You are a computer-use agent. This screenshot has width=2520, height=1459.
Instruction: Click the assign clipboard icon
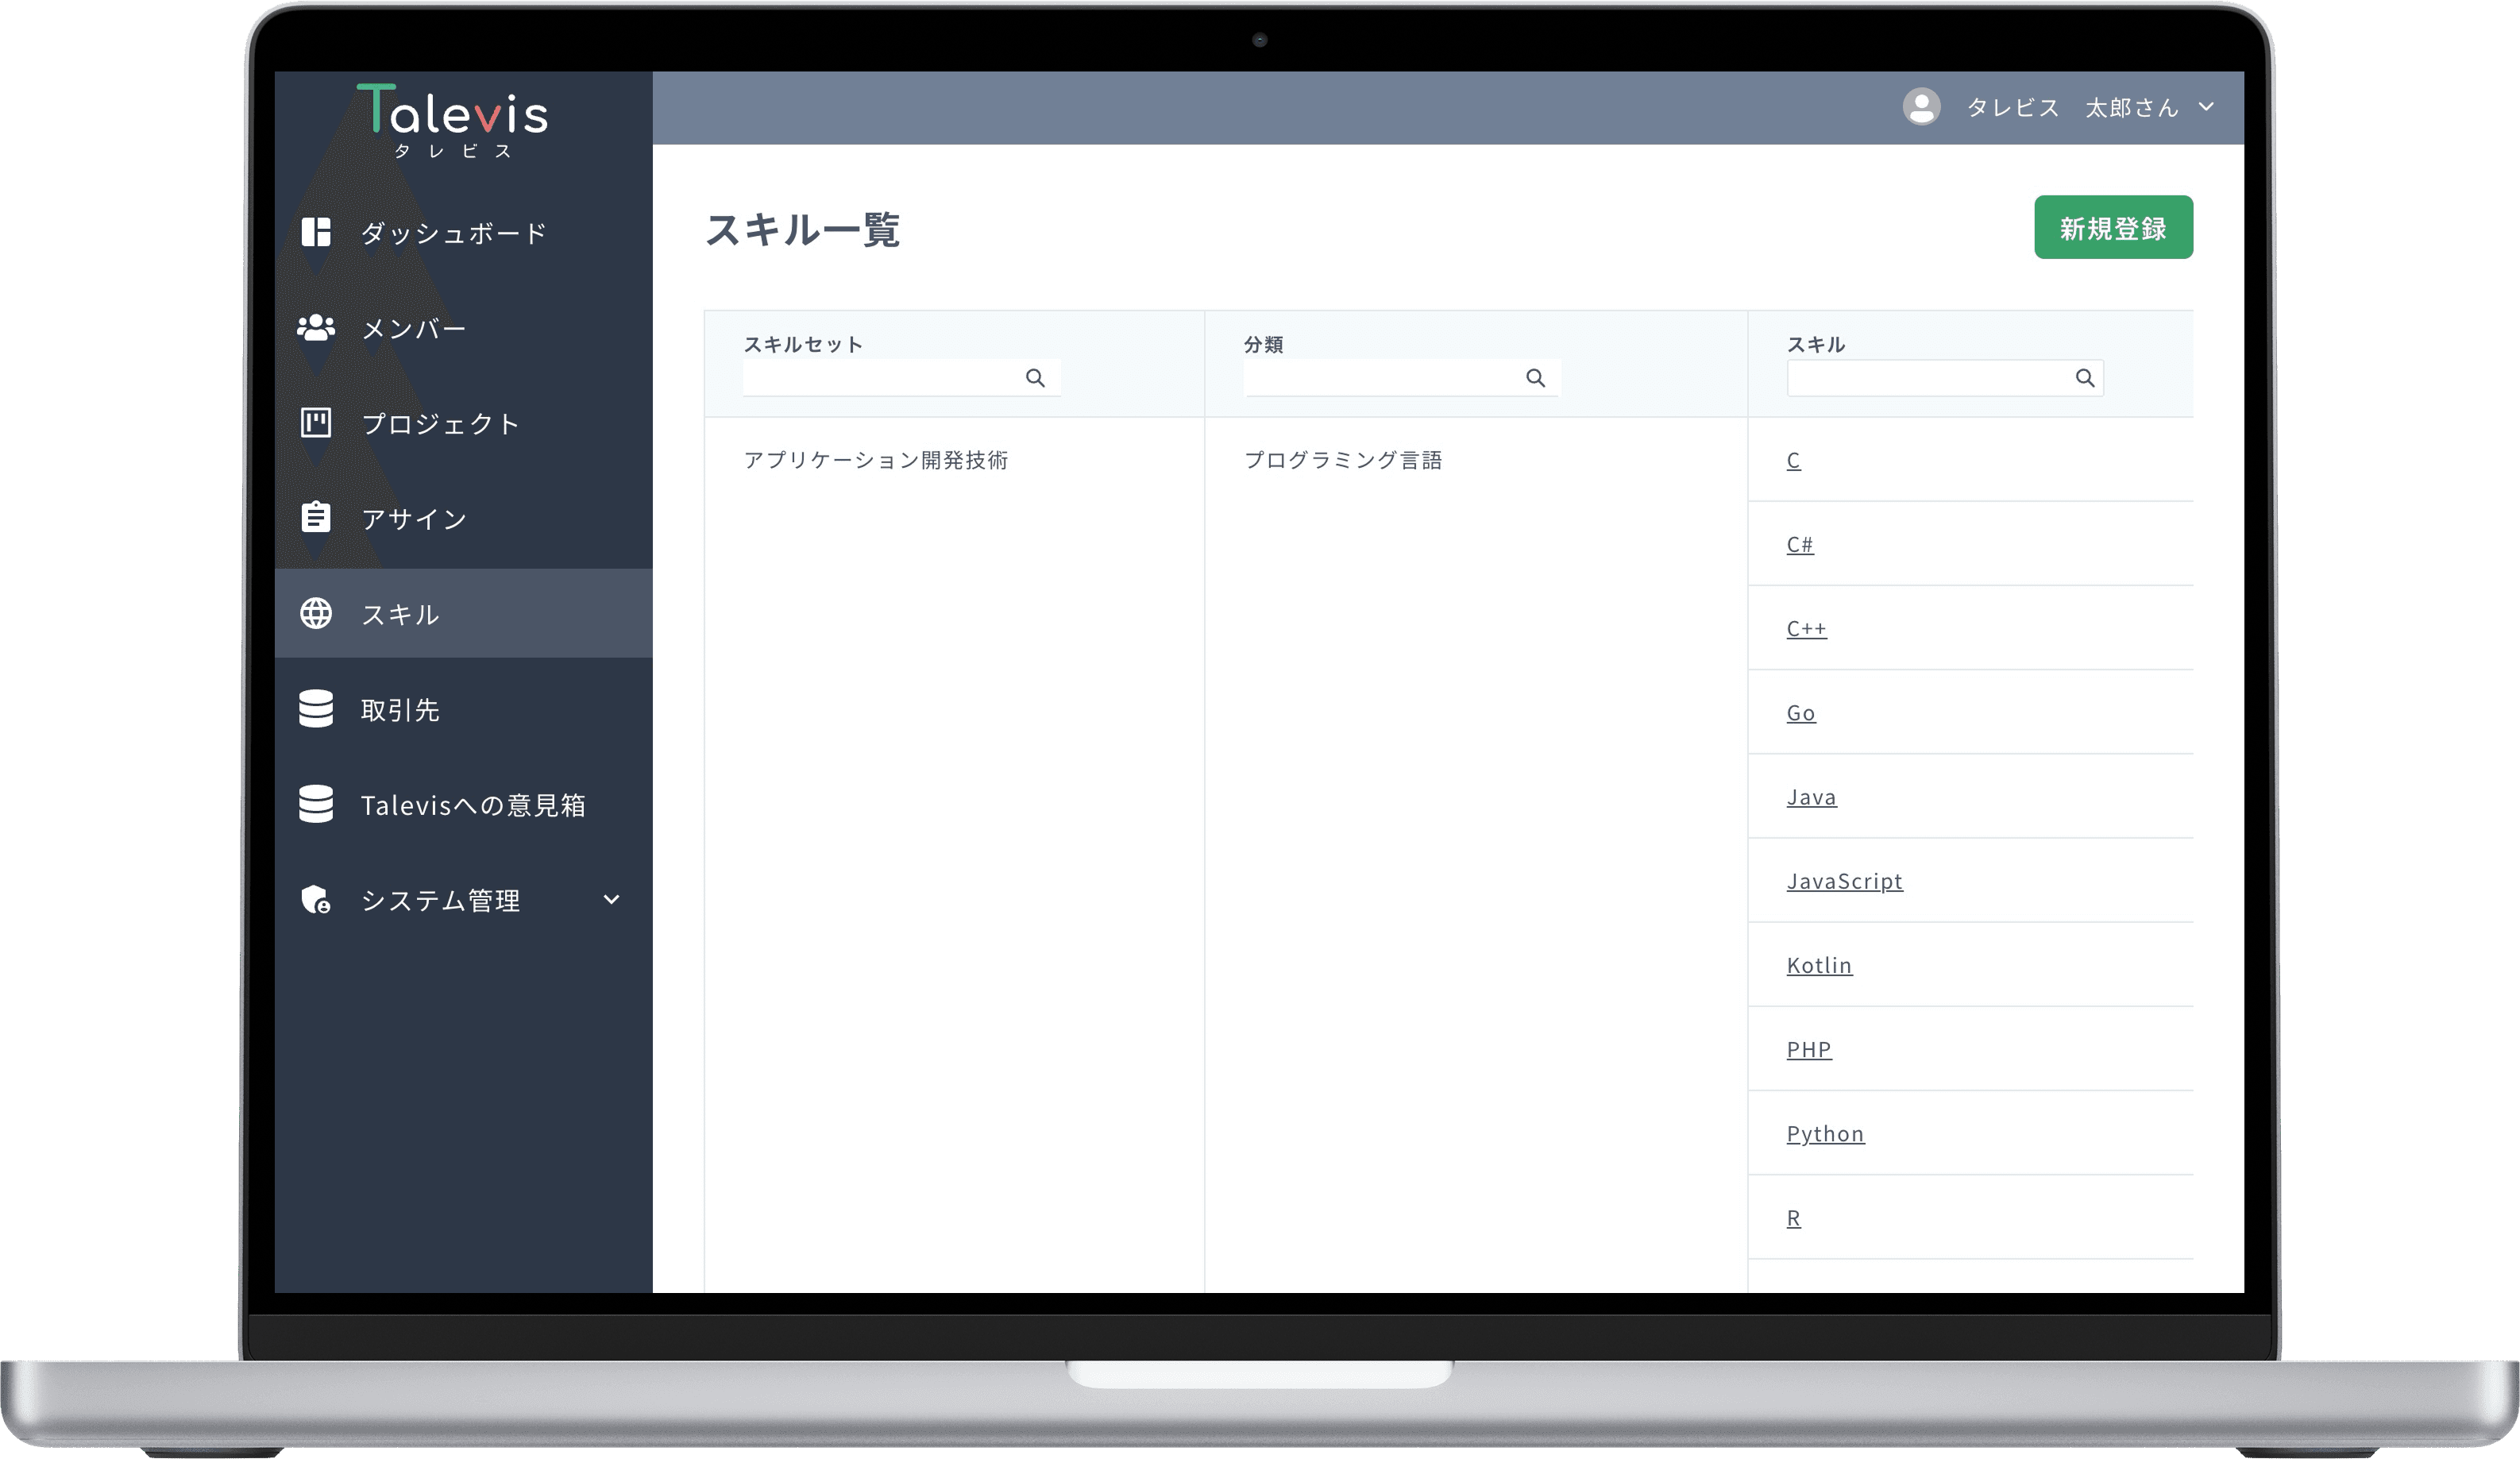click(316, 517)
